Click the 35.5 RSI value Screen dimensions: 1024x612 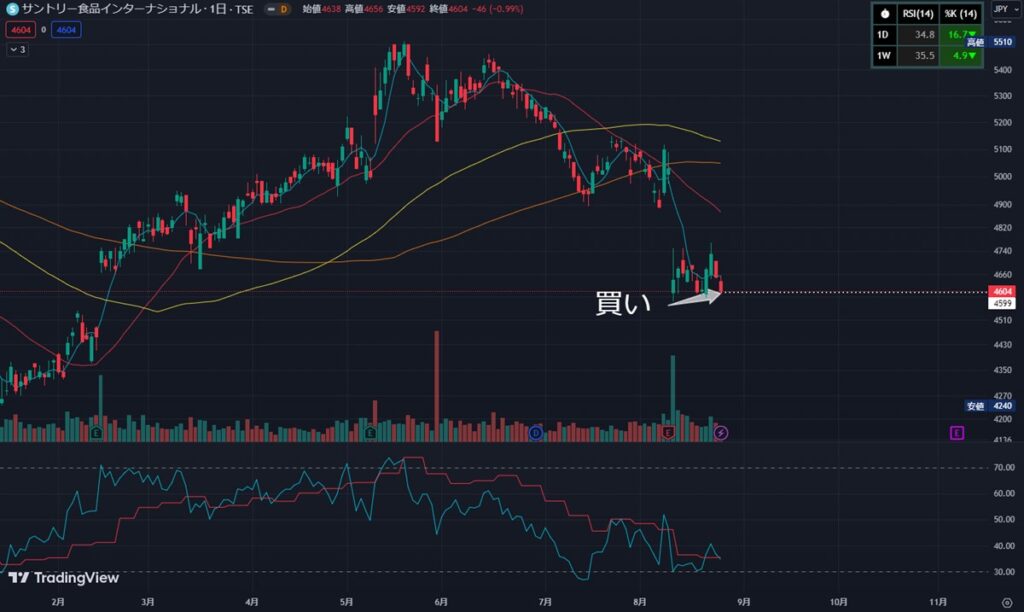pos(924,56)
